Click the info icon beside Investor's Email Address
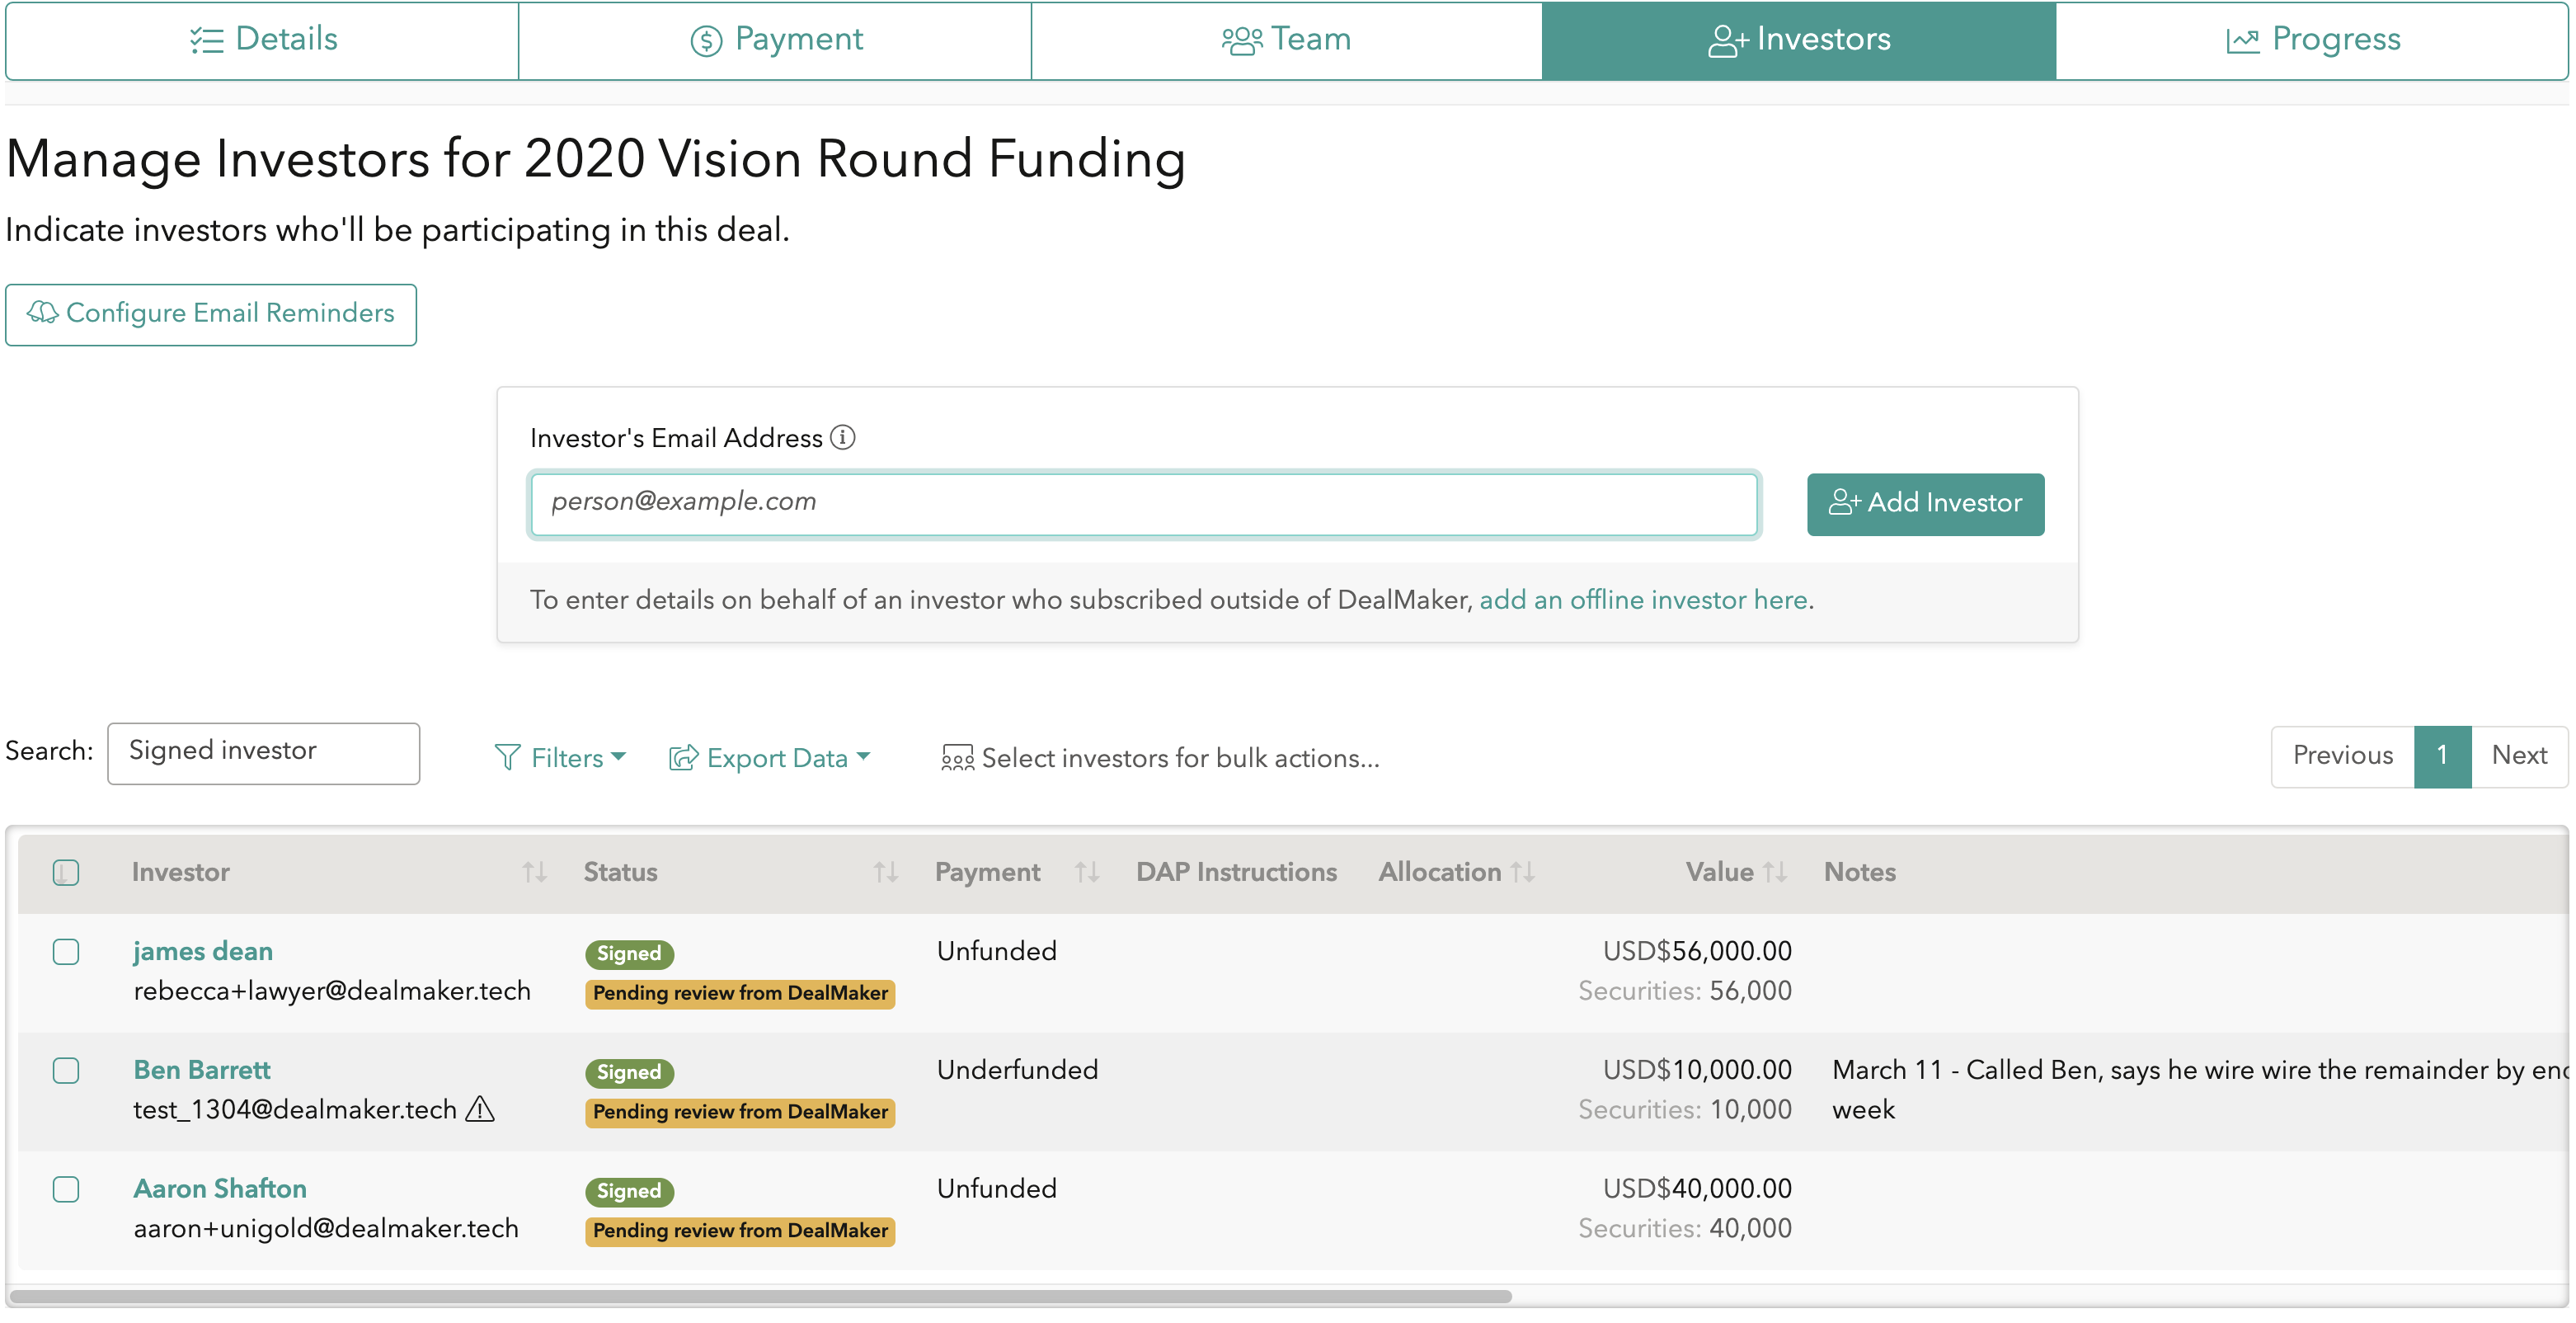Screen dimensions: 2576x1323 point(843,437)
